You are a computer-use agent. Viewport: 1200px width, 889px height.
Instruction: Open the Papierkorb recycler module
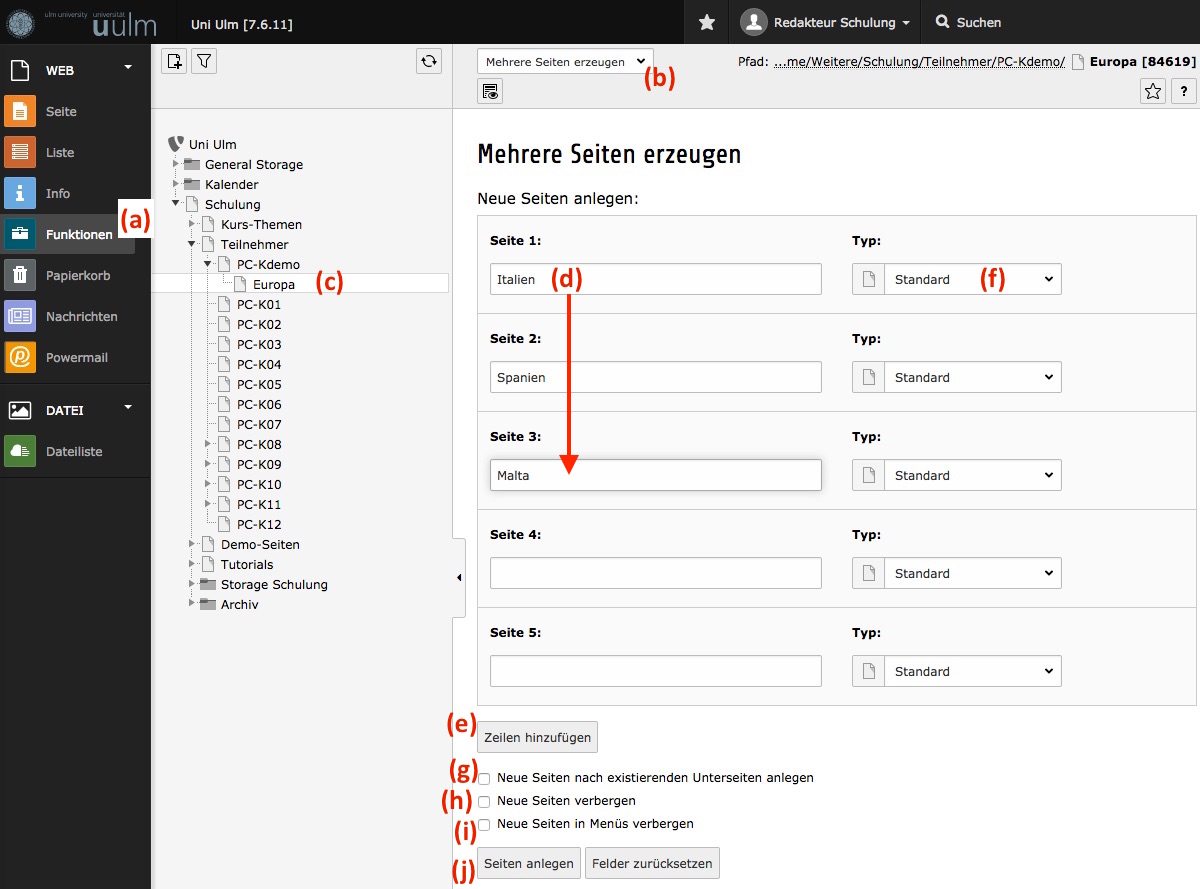coord(77,275)
